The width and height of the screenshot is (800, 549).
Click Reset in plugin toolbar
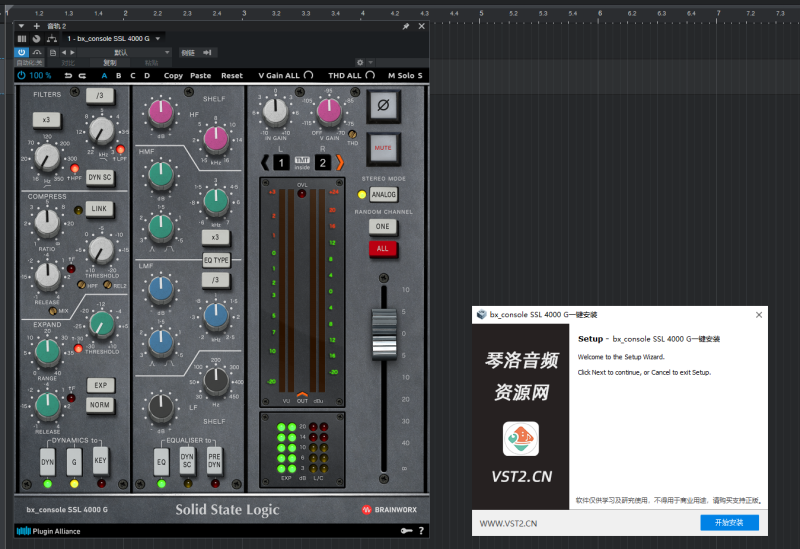232,76
